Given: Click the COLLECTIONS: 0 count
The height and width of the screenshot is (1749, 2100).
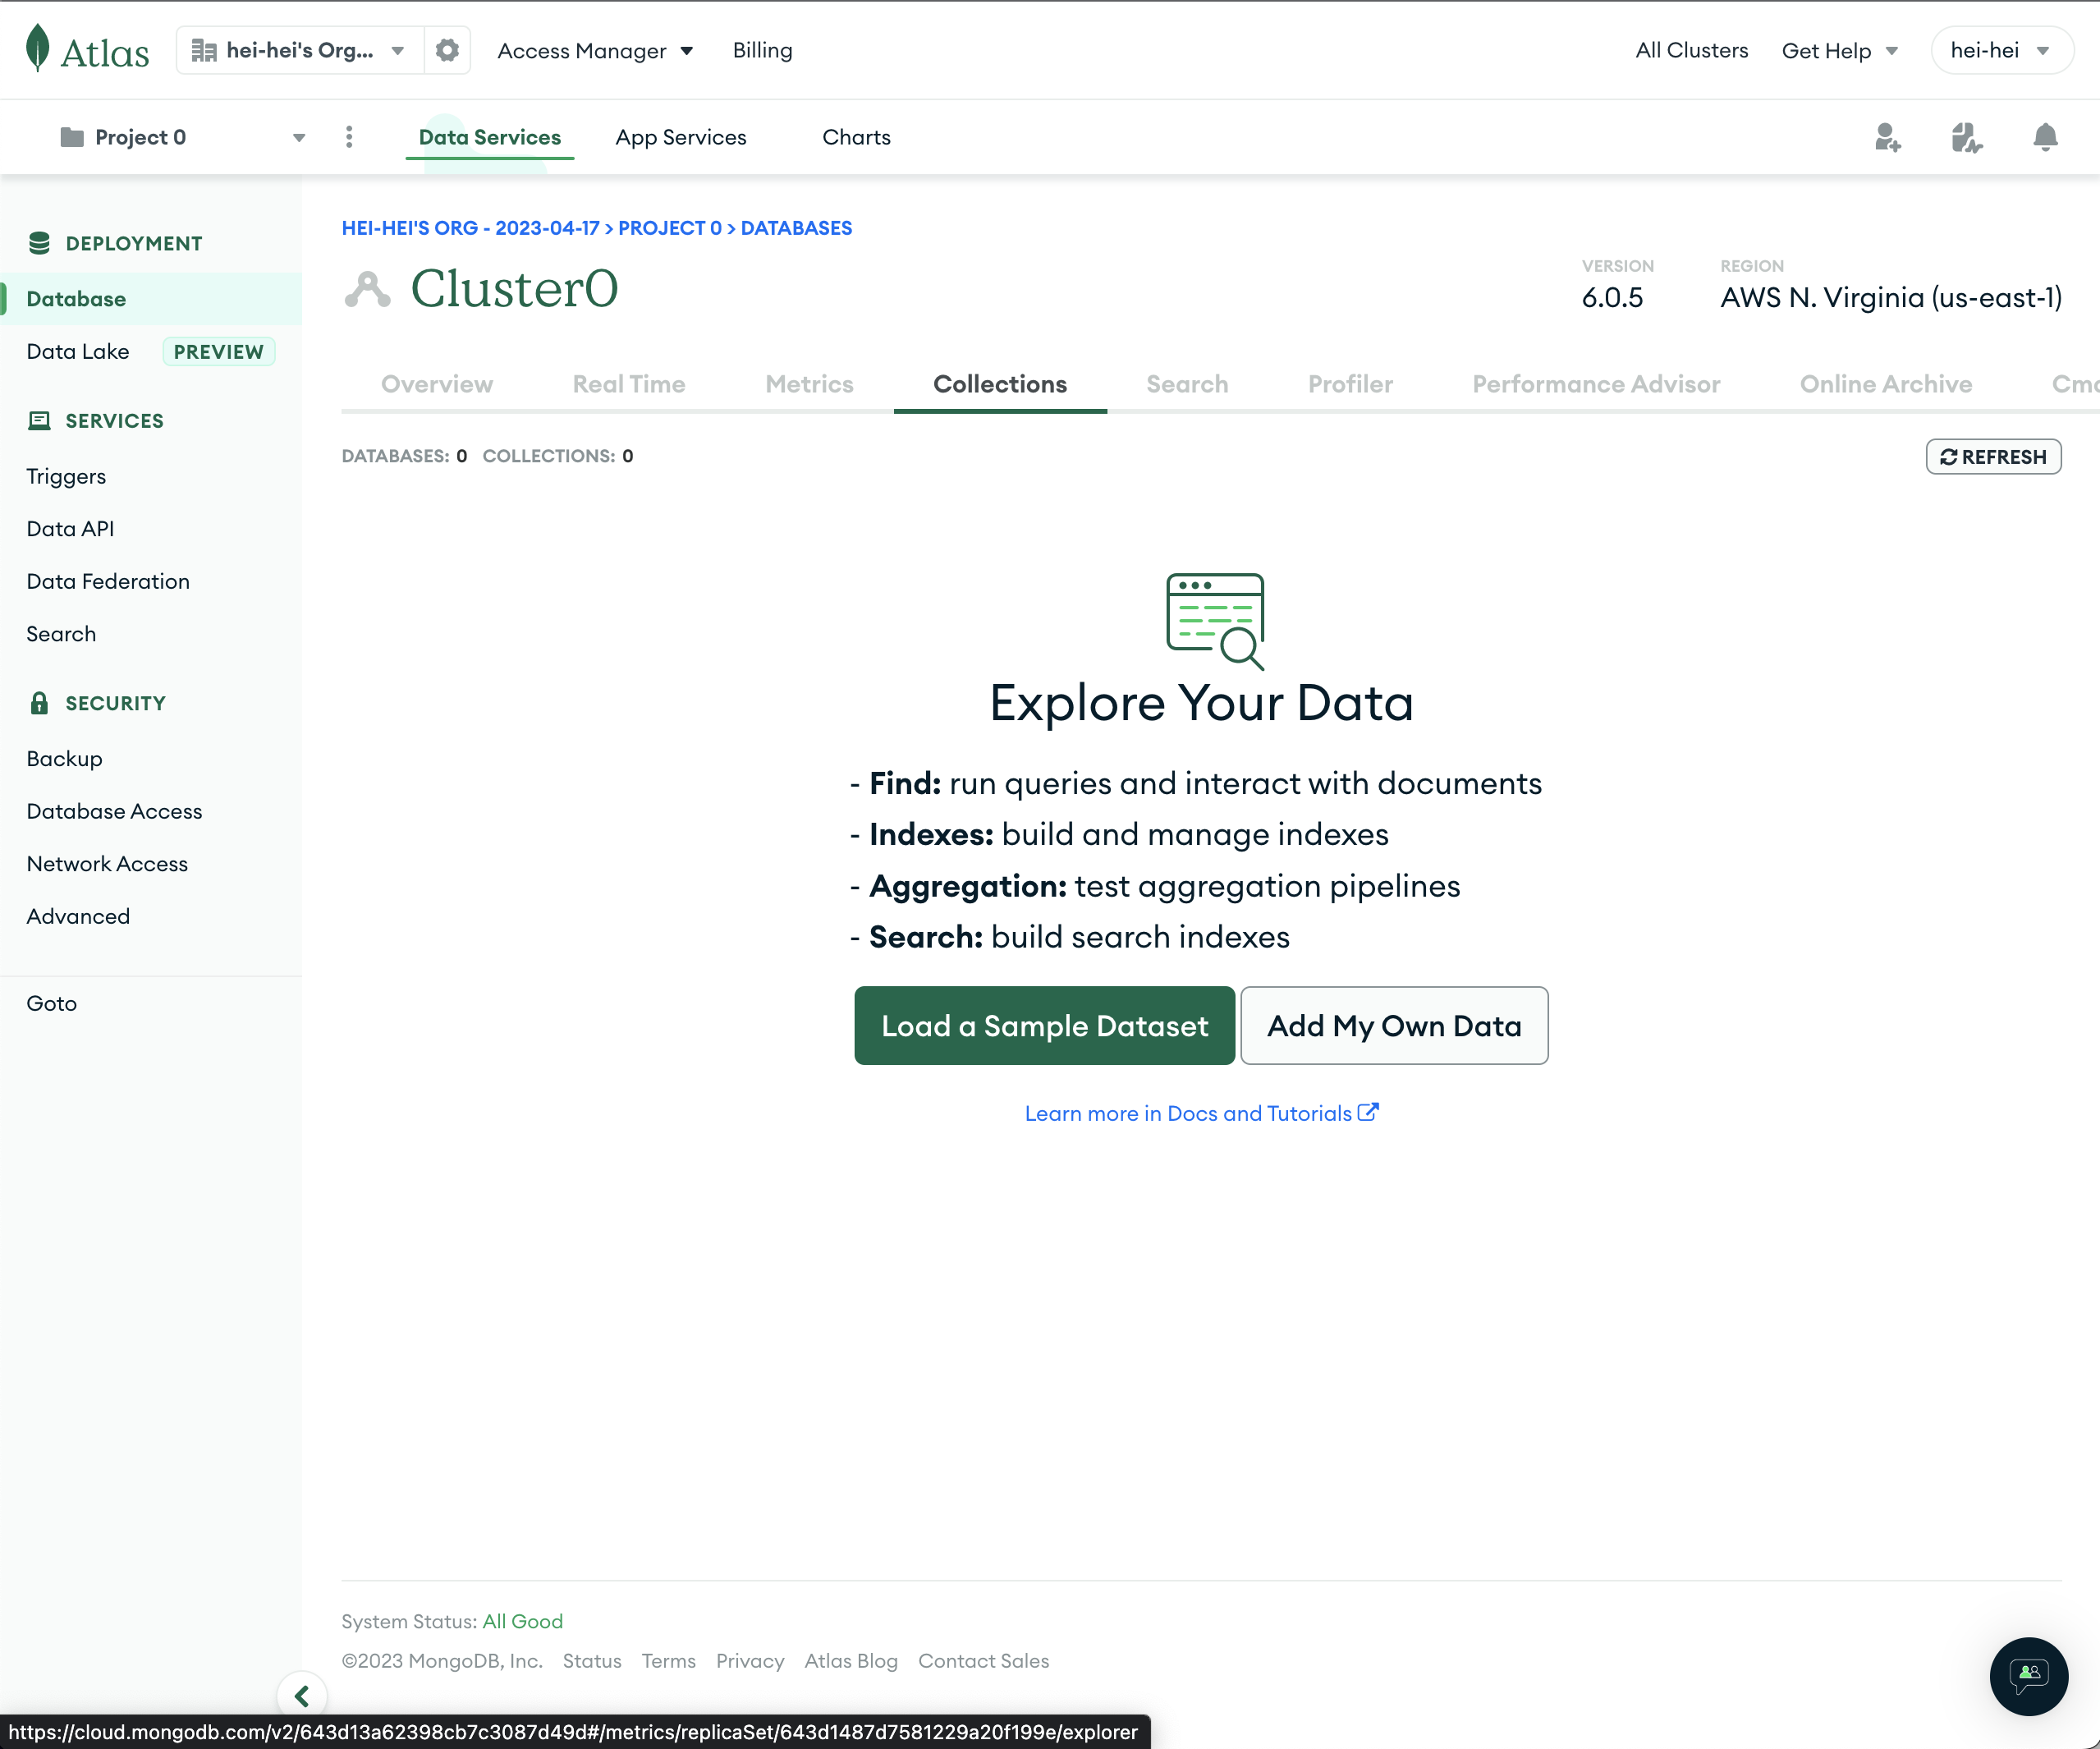Looking at the screenshot, I should pyautogui.click(x=558, y=456).
